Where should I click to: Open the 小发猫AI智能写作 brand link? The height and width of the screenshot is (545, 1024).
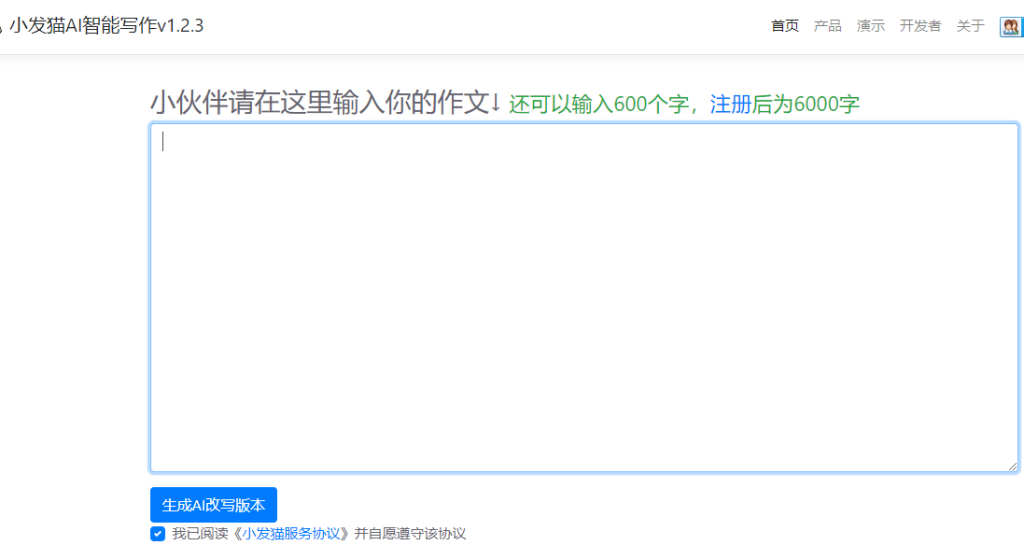pos(104,26)
